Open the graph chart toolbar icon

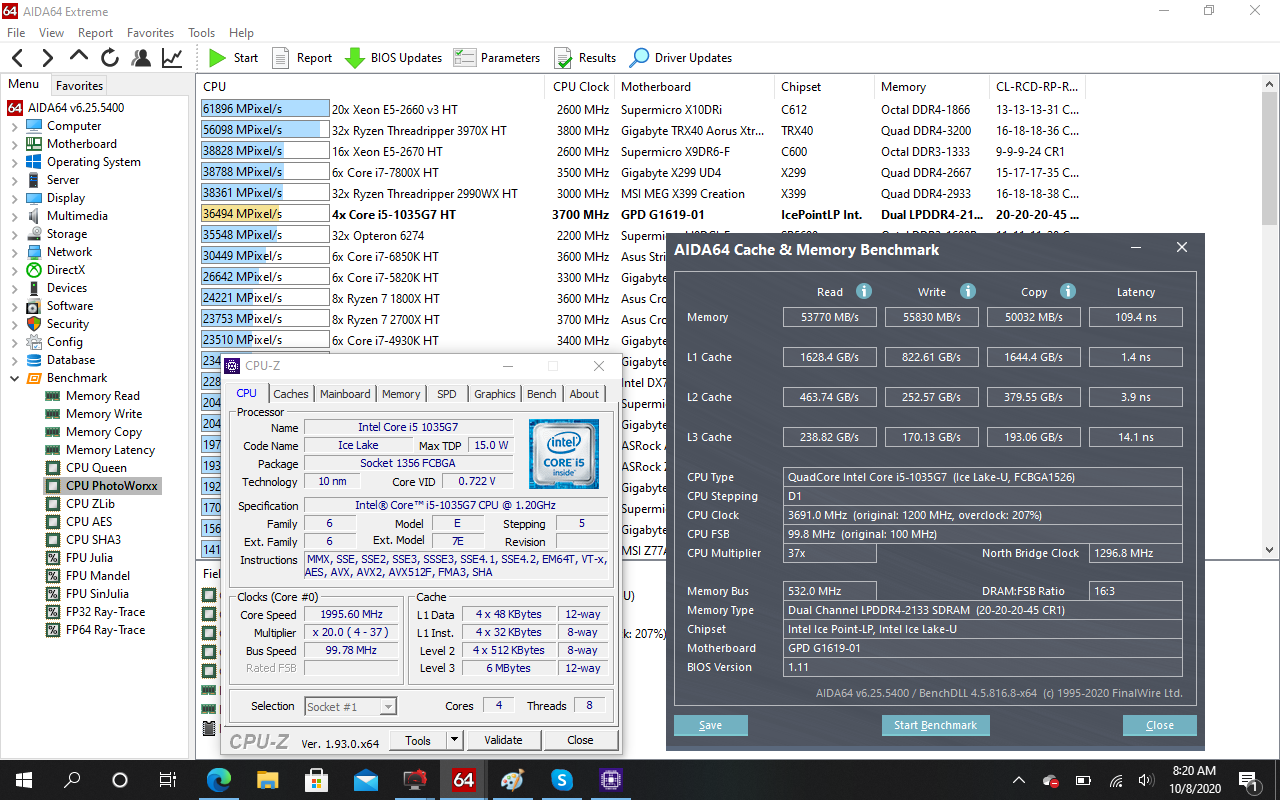click(172, 58)
